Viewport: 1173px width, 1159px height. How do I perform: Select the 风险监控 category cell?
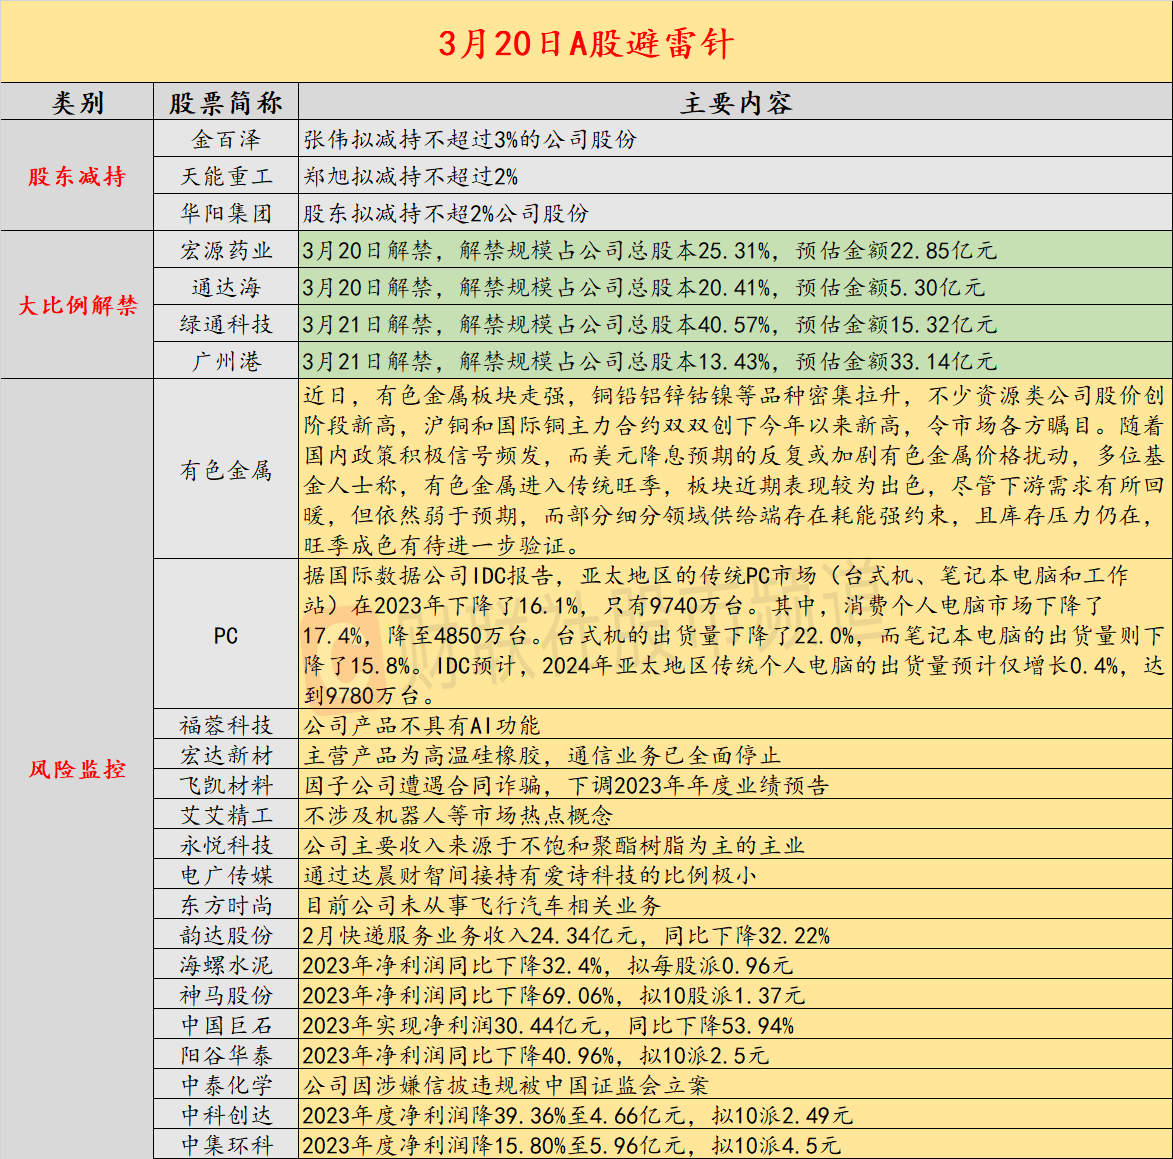(x=77, y=769)
